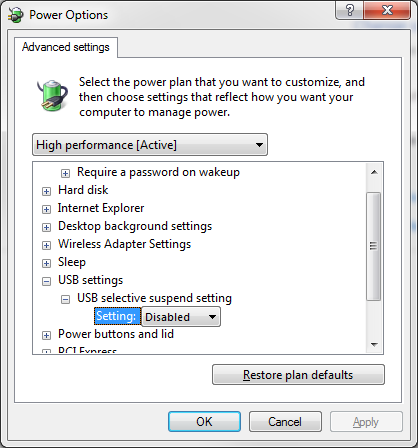Expand Internet Explorer settings node
This screenshot has height=448, width=418.
coord(46,209)
